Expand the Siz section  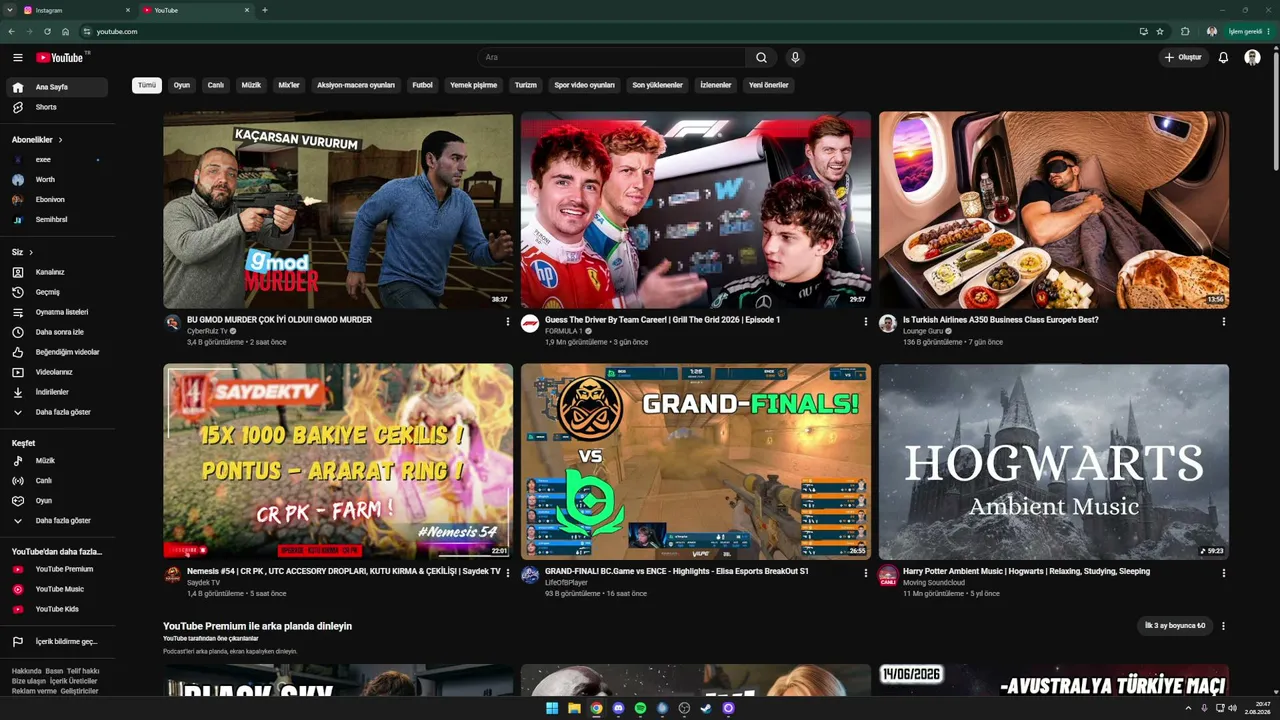pos(23,252)
